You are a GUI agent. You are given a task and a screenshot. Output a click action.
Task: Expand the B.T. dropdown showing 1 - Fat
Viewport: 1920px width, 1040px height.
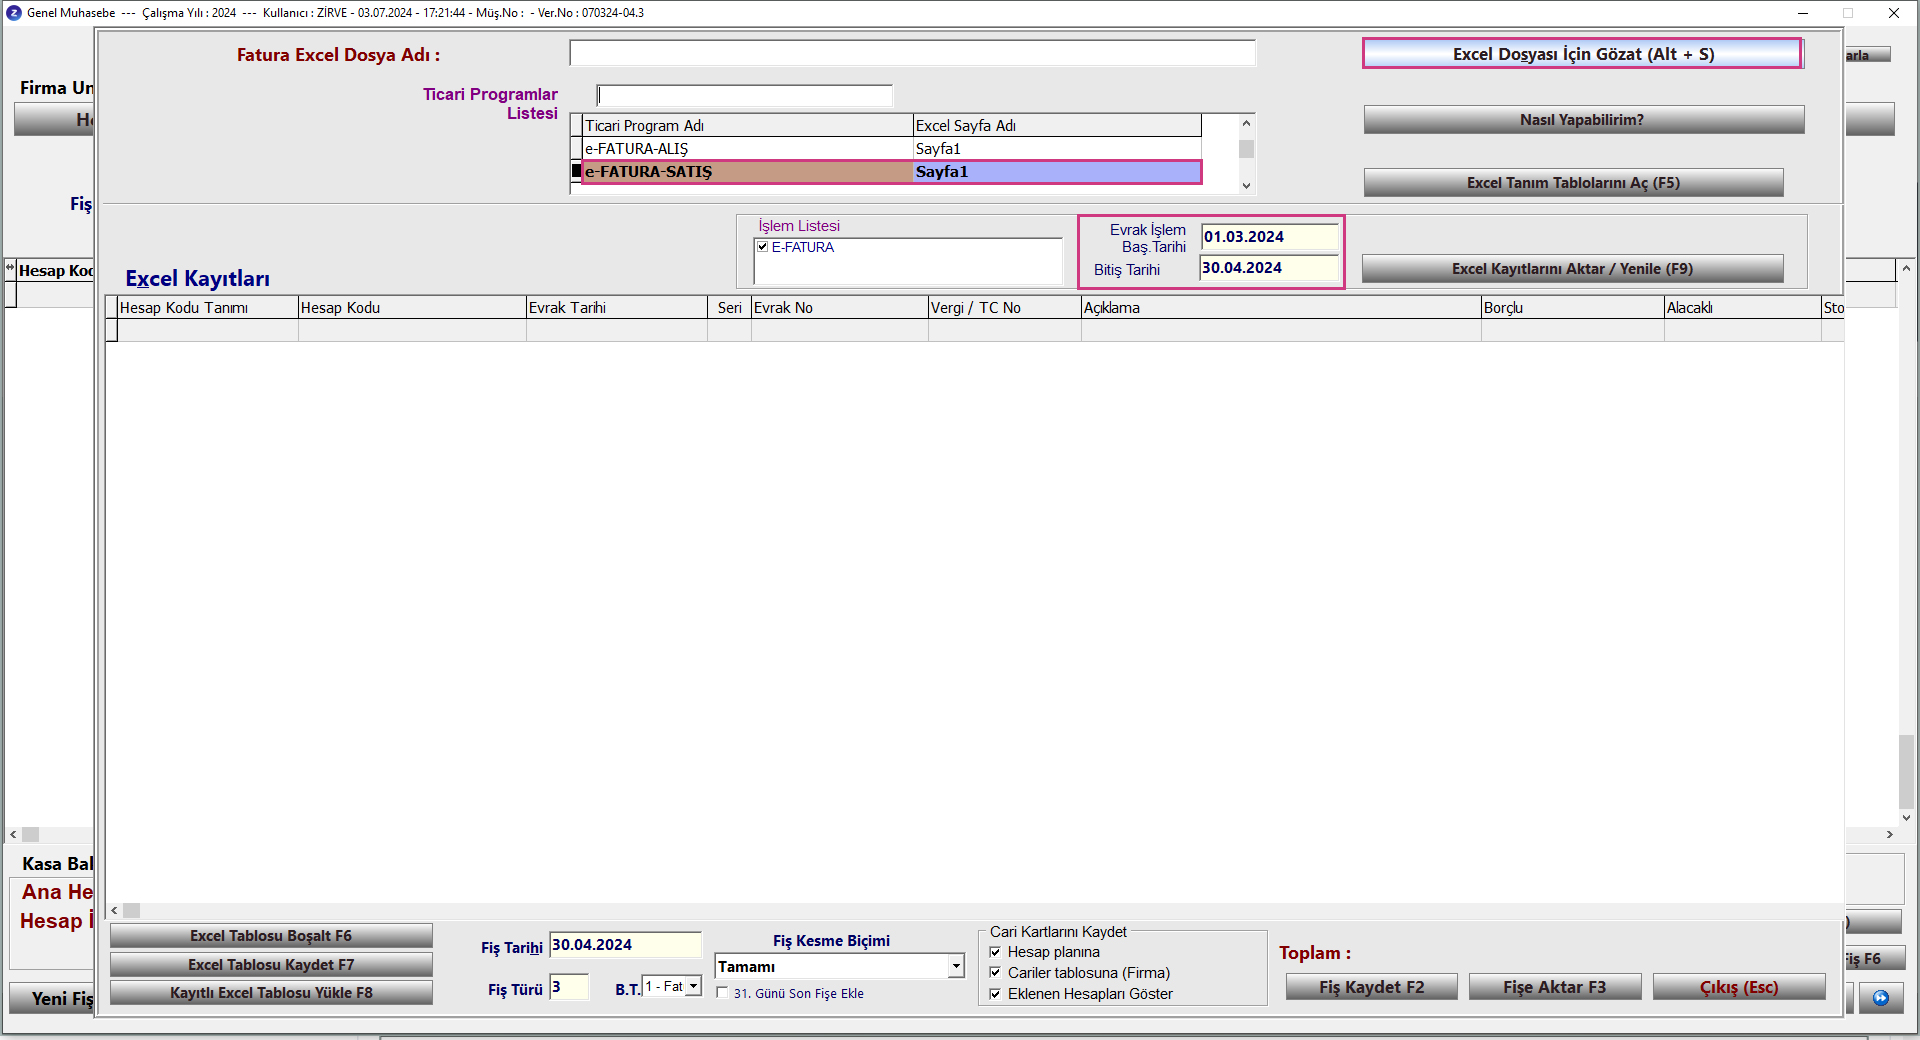(x=693, y=987)
